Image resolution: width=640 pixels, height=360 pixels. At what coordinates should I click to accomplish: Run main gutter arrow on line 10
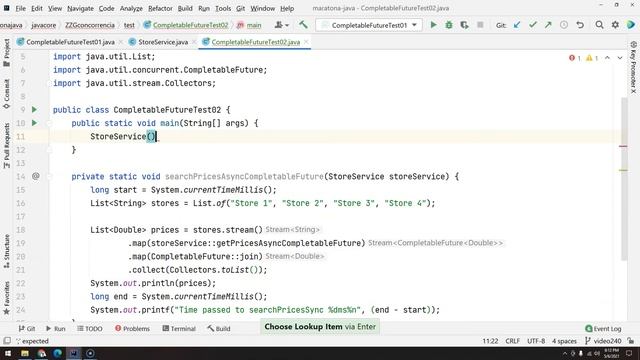pyautogui.click(x=34, y=123)
